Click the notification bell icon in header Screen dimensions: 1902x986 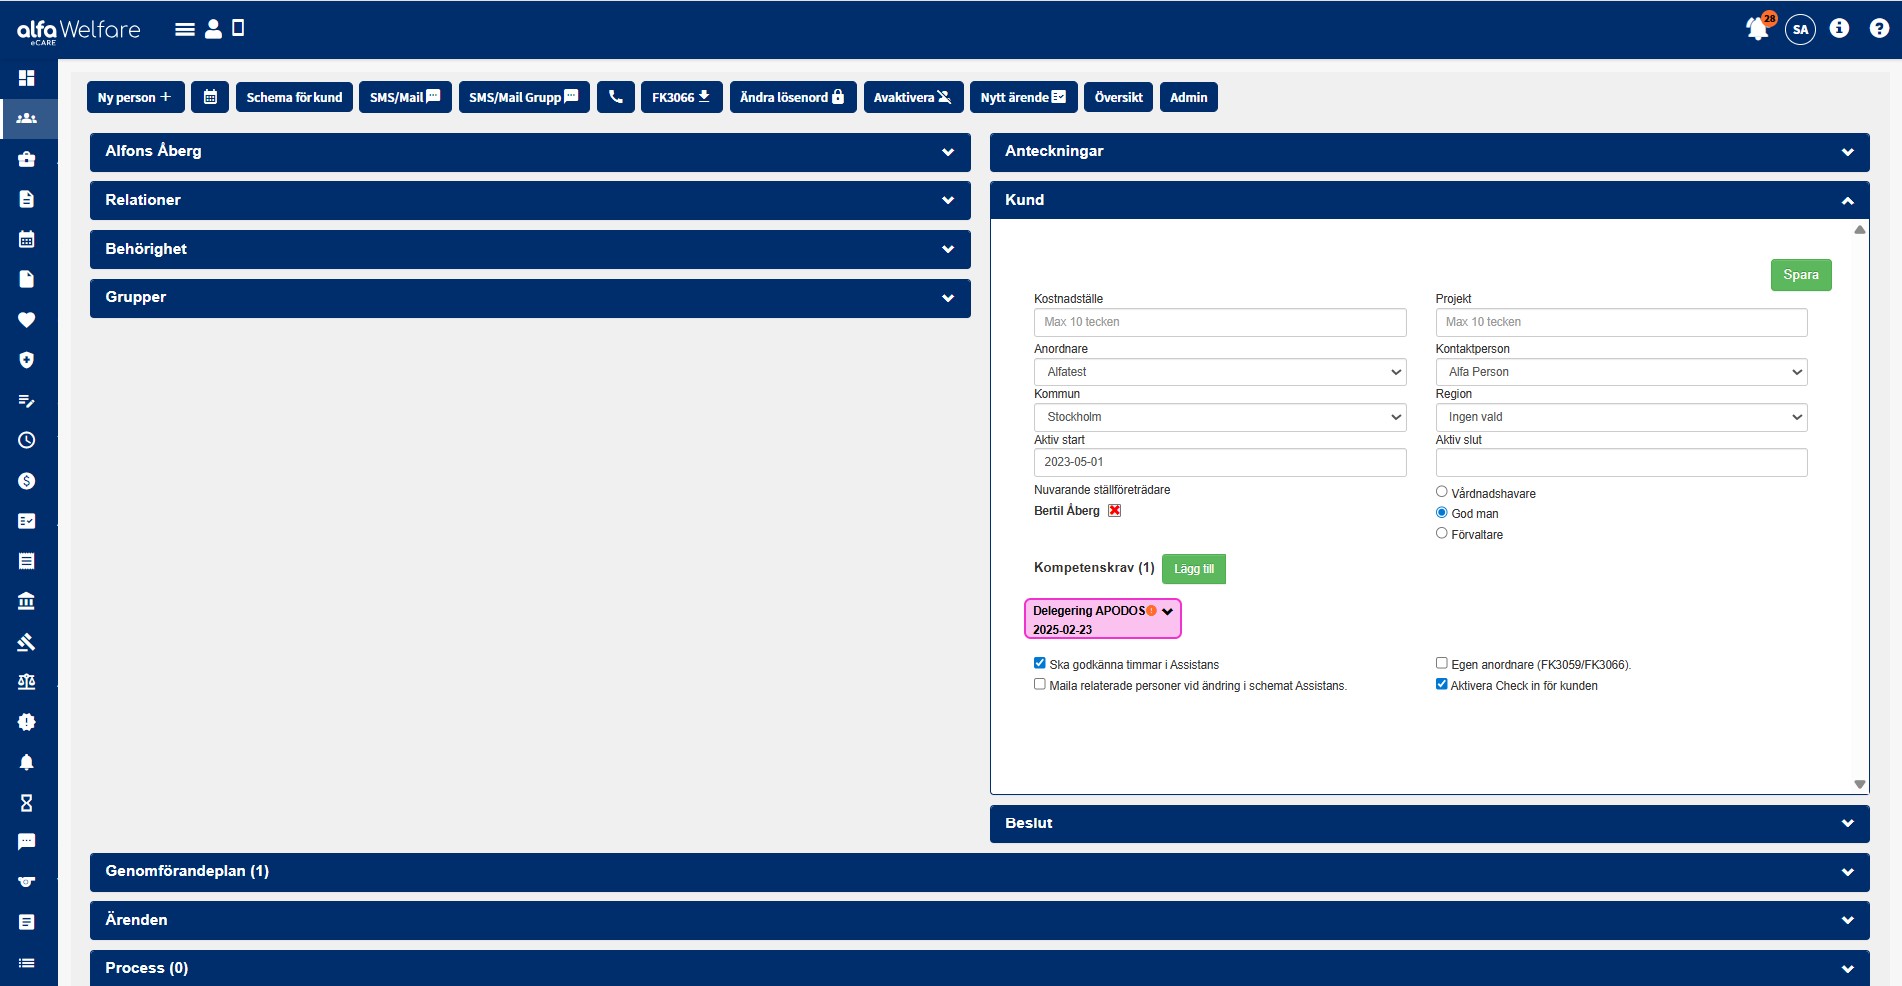[x=1757, y=29]
